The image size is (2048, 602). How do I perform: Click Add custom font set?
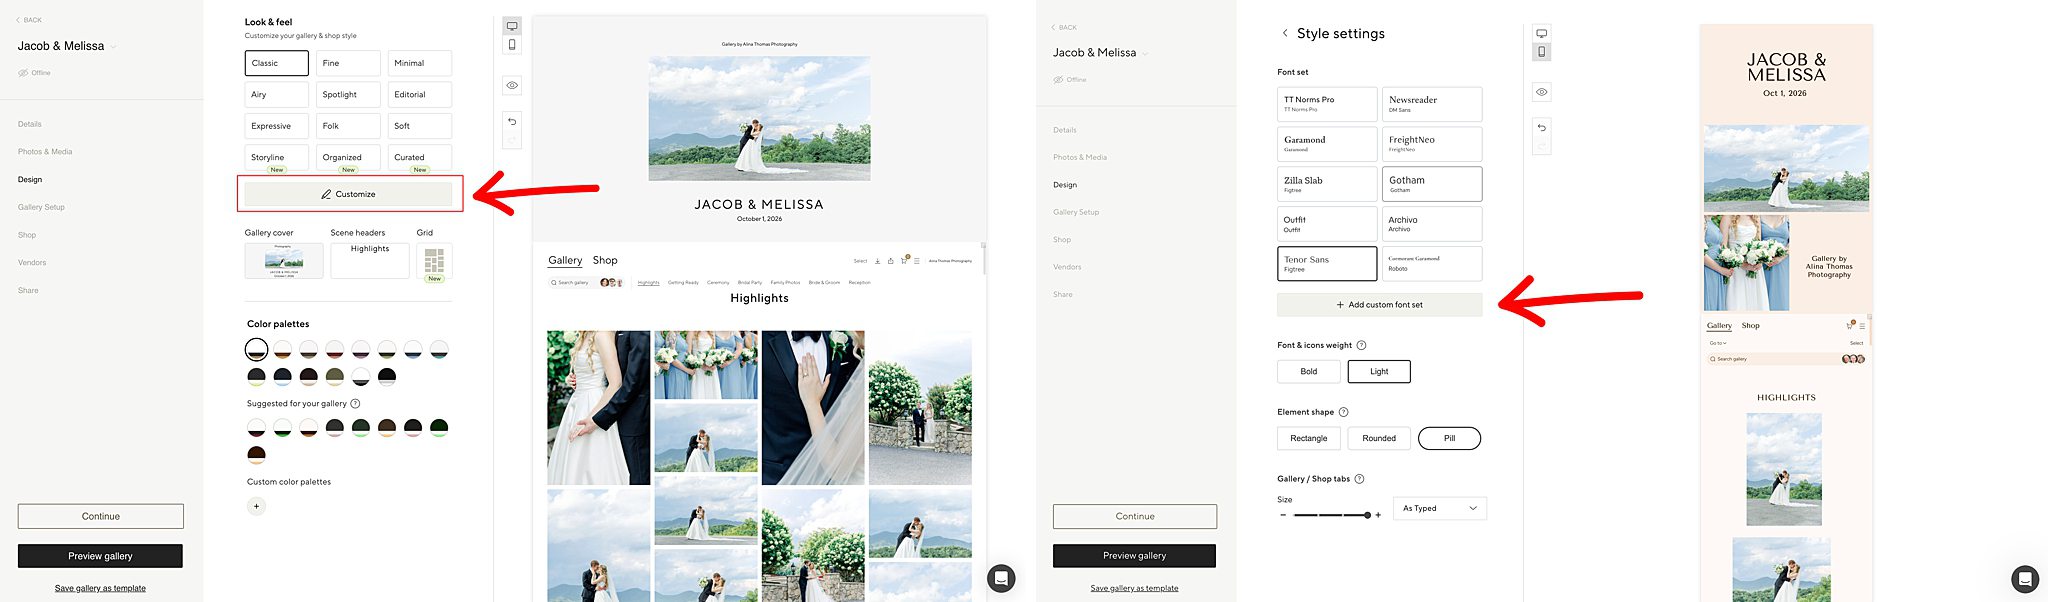[x=1380, y=305]
